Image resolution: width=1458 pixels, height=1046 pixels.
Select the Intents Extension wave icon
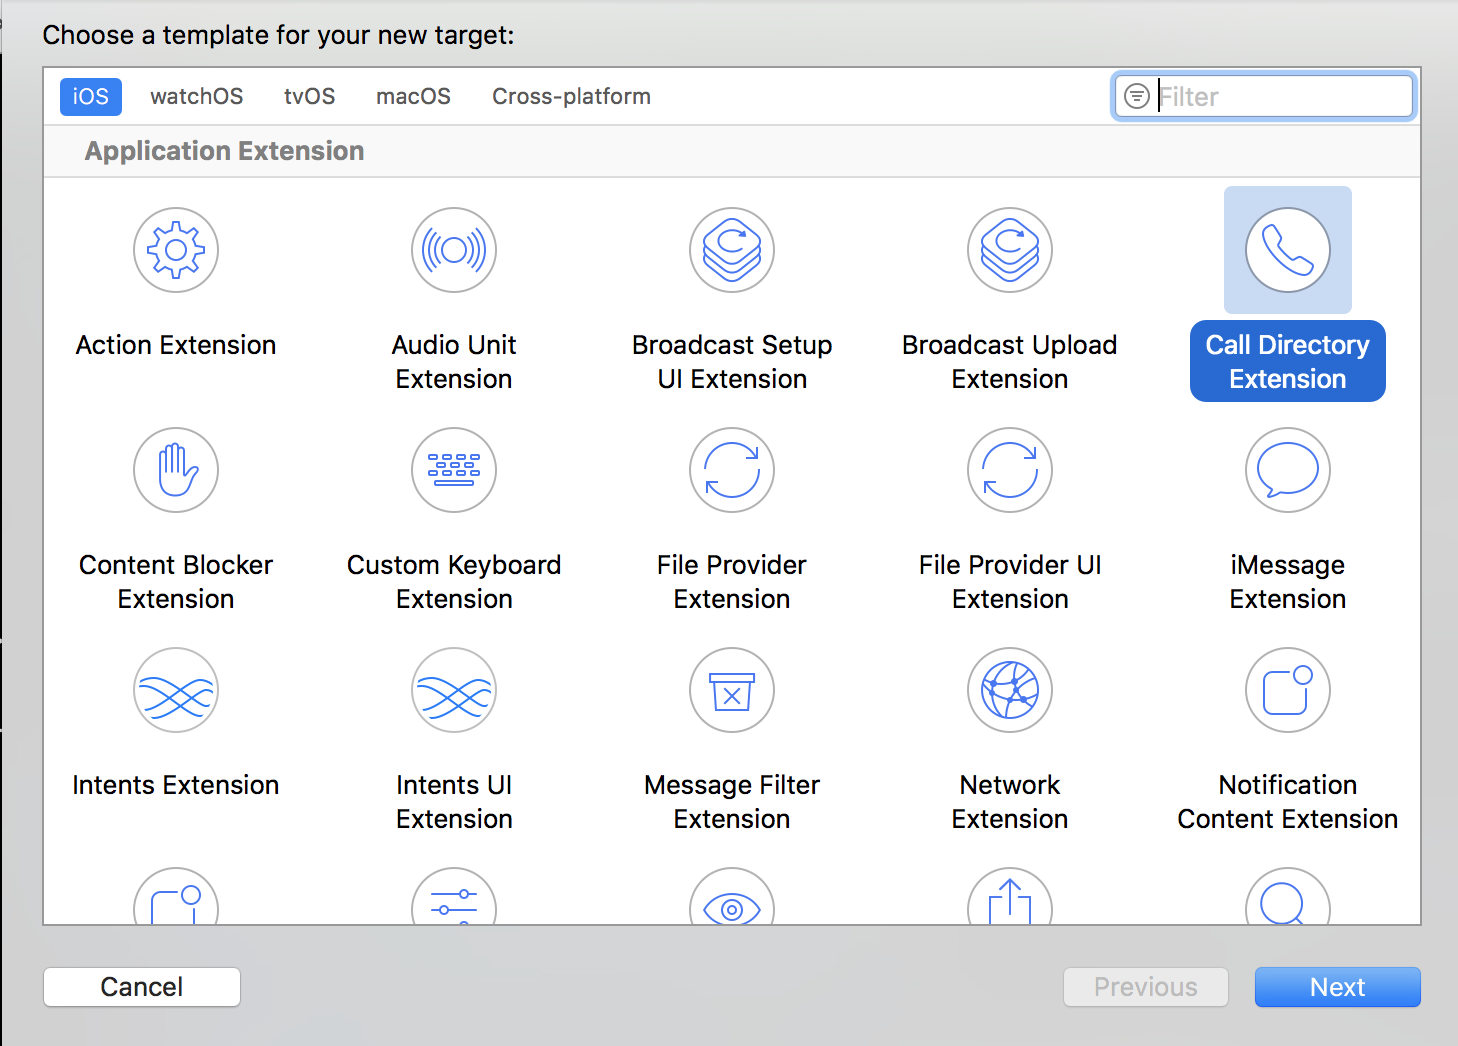point(176,690)
